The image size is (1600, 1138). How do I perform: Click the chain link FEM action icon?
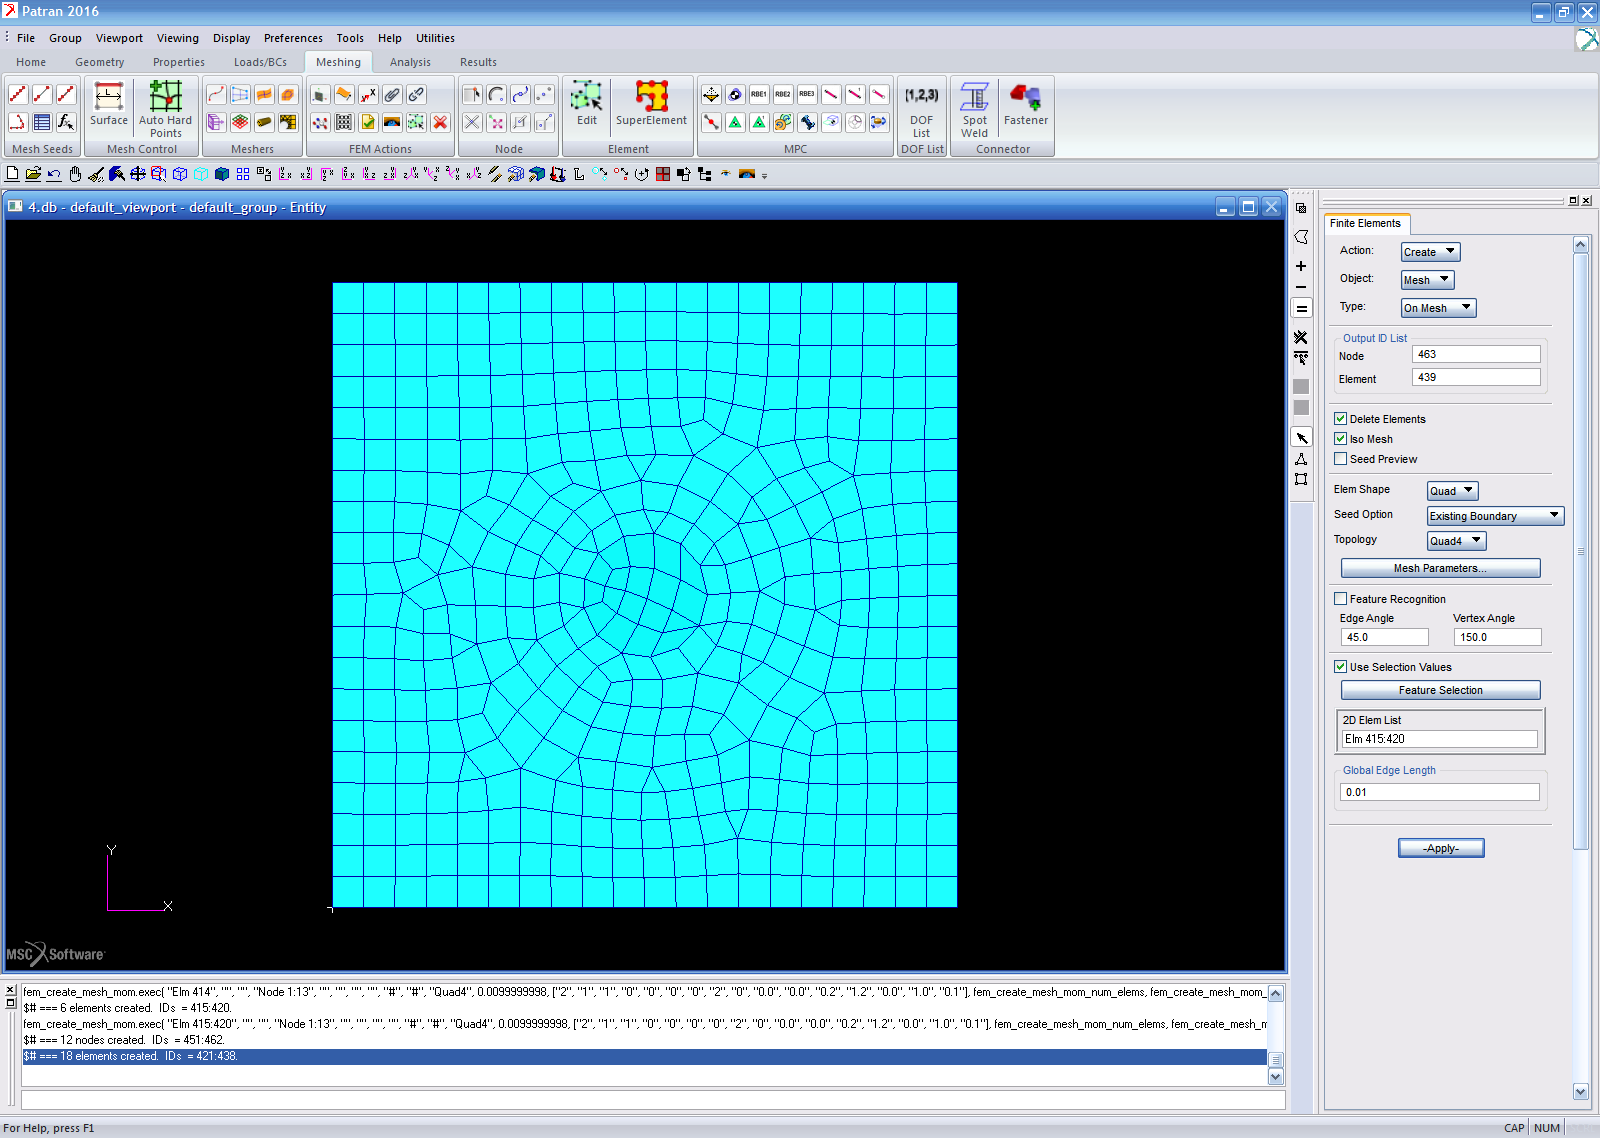pyautogui.click(x=416, y=94)
